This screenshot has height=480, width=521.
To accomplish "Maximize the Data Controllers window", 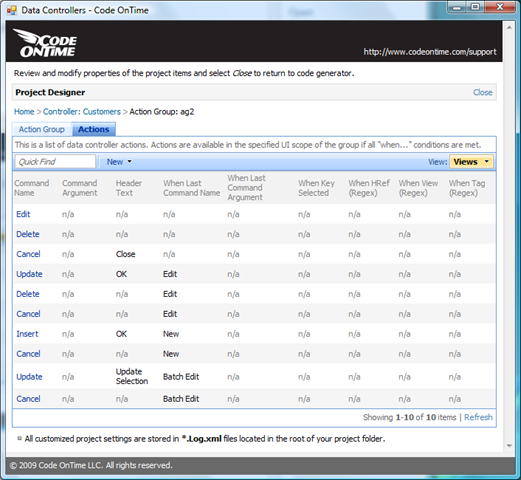I will coord(475,7).
